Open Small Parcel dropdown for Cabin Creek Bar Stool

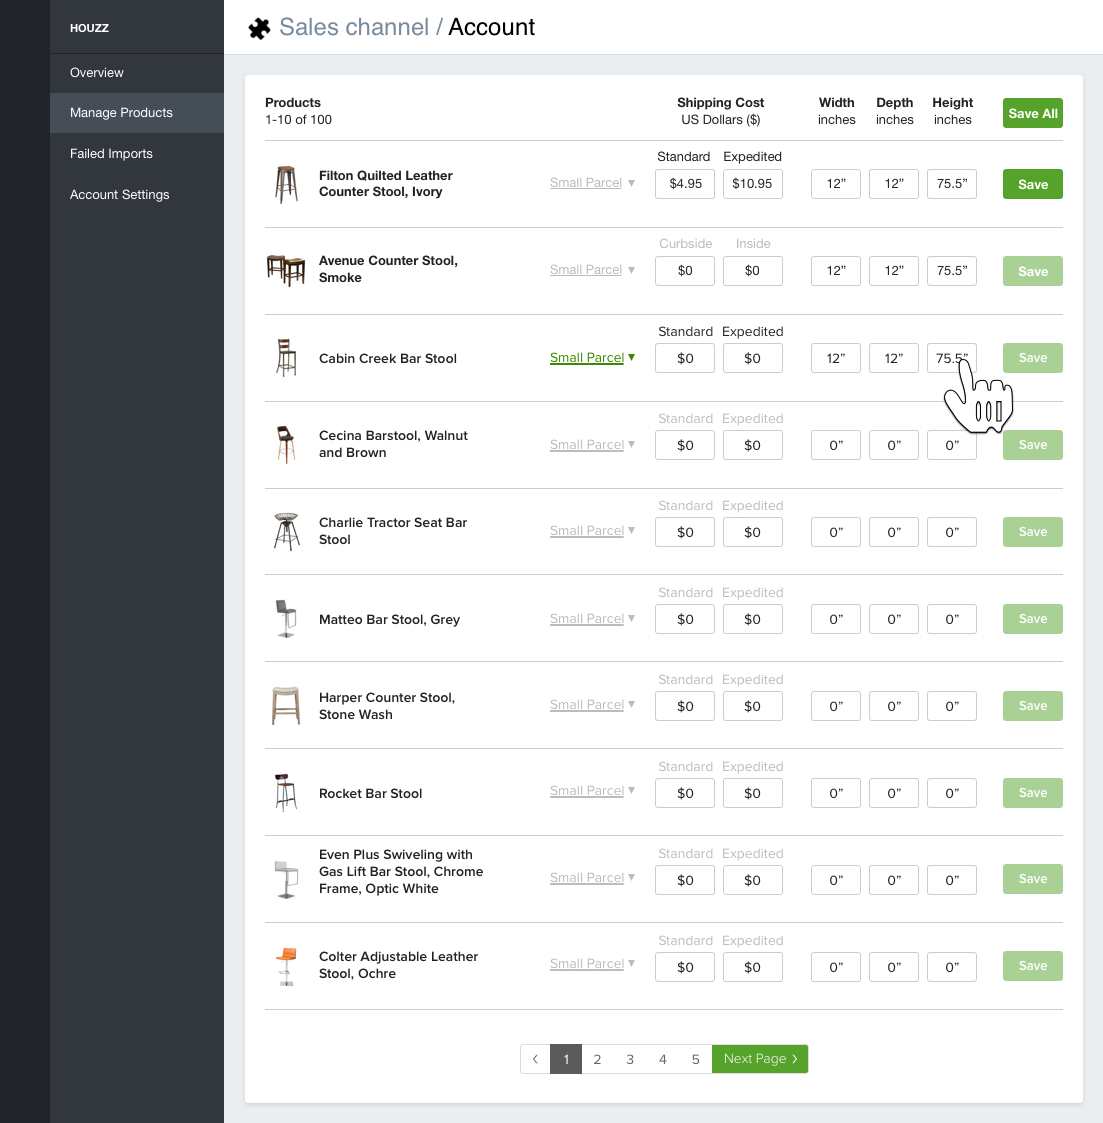(592, 358)
